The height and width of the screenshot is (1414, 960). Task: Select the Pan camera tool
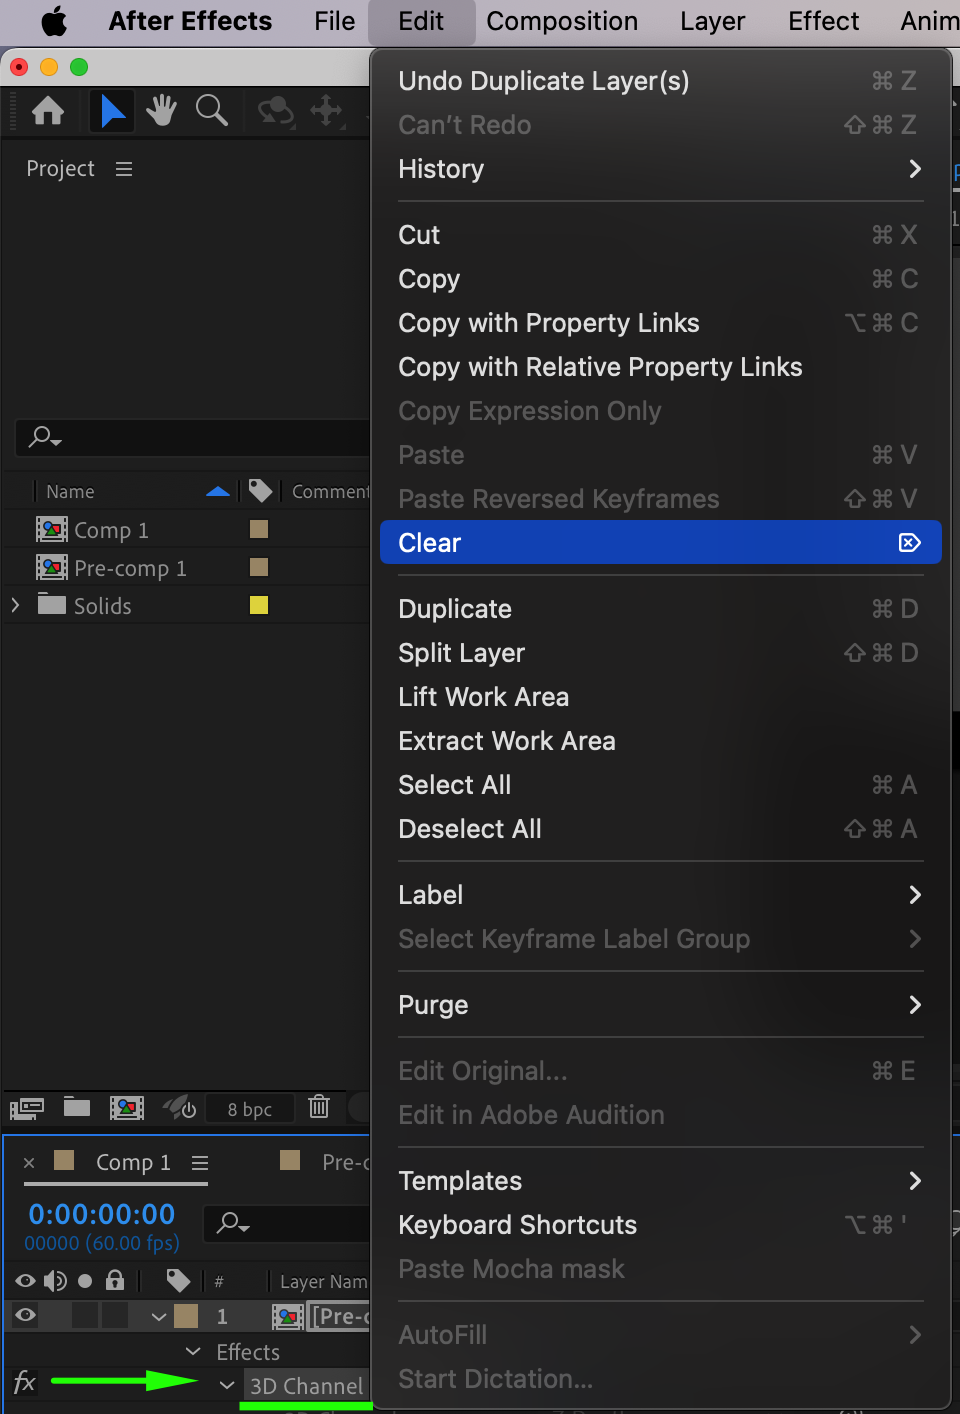tap(327, 110)
